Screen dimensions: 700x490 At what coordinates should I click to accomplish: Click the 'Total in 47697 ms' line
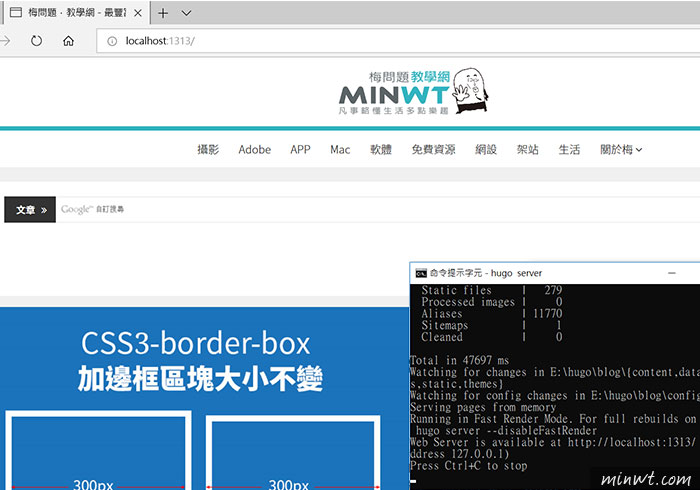click(x=459, y=360)
